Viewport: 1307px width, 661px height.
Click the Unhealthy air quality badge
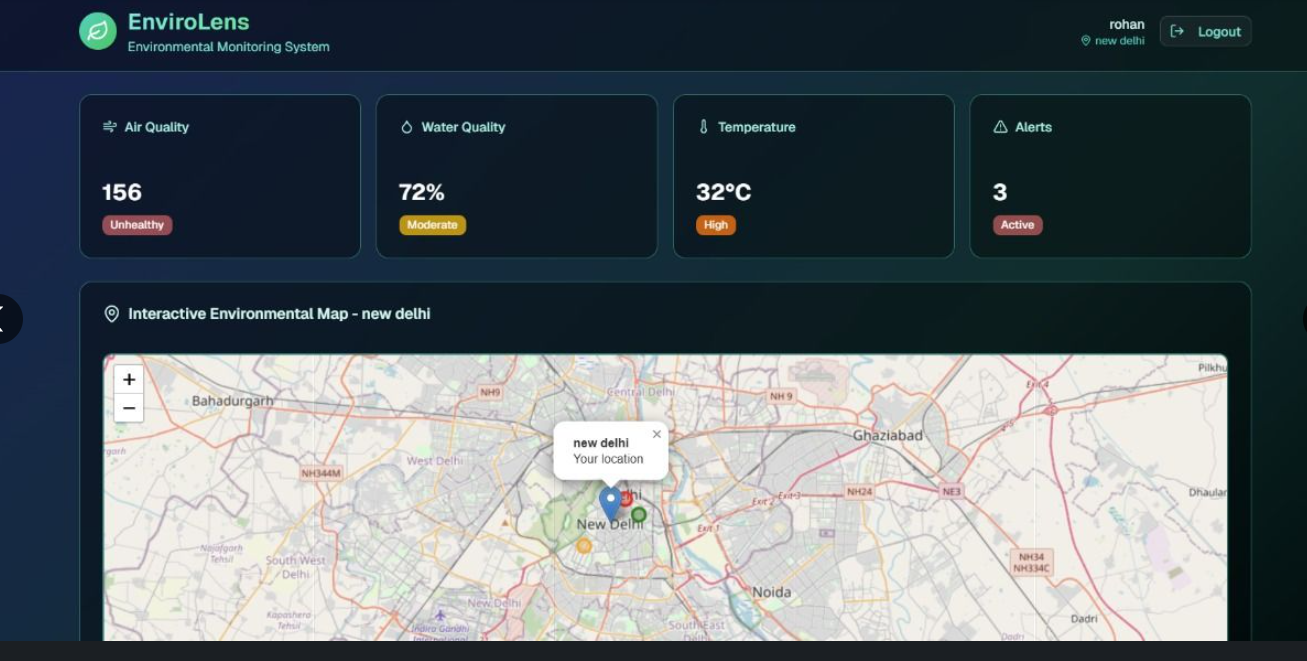[137, 225]
